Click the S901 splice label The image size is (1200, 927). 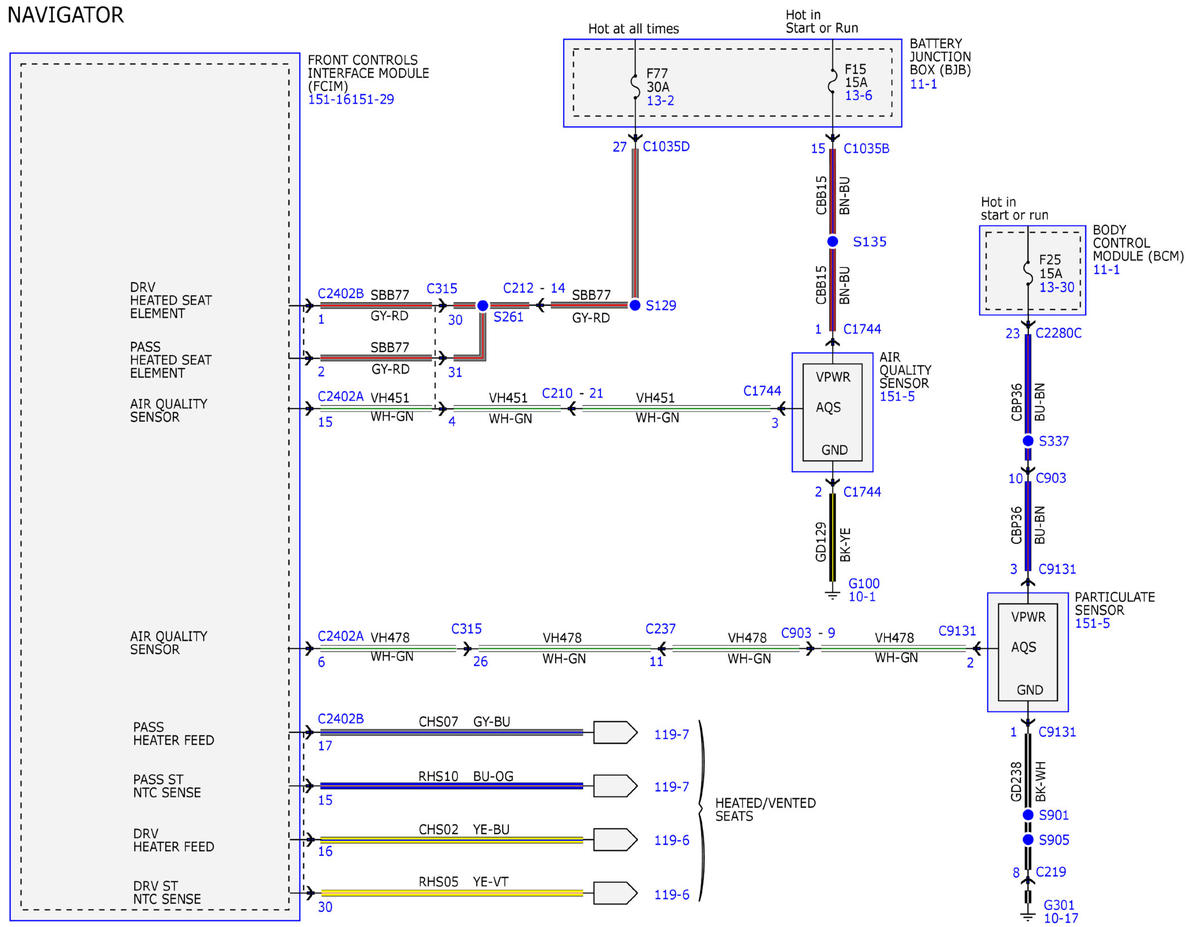coord(1053,815)
